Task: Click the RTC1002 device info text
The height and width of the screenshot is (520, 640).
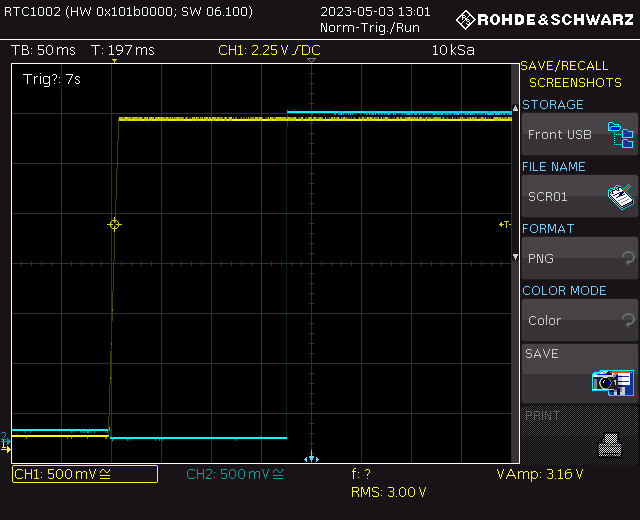Action: (128, 11)
